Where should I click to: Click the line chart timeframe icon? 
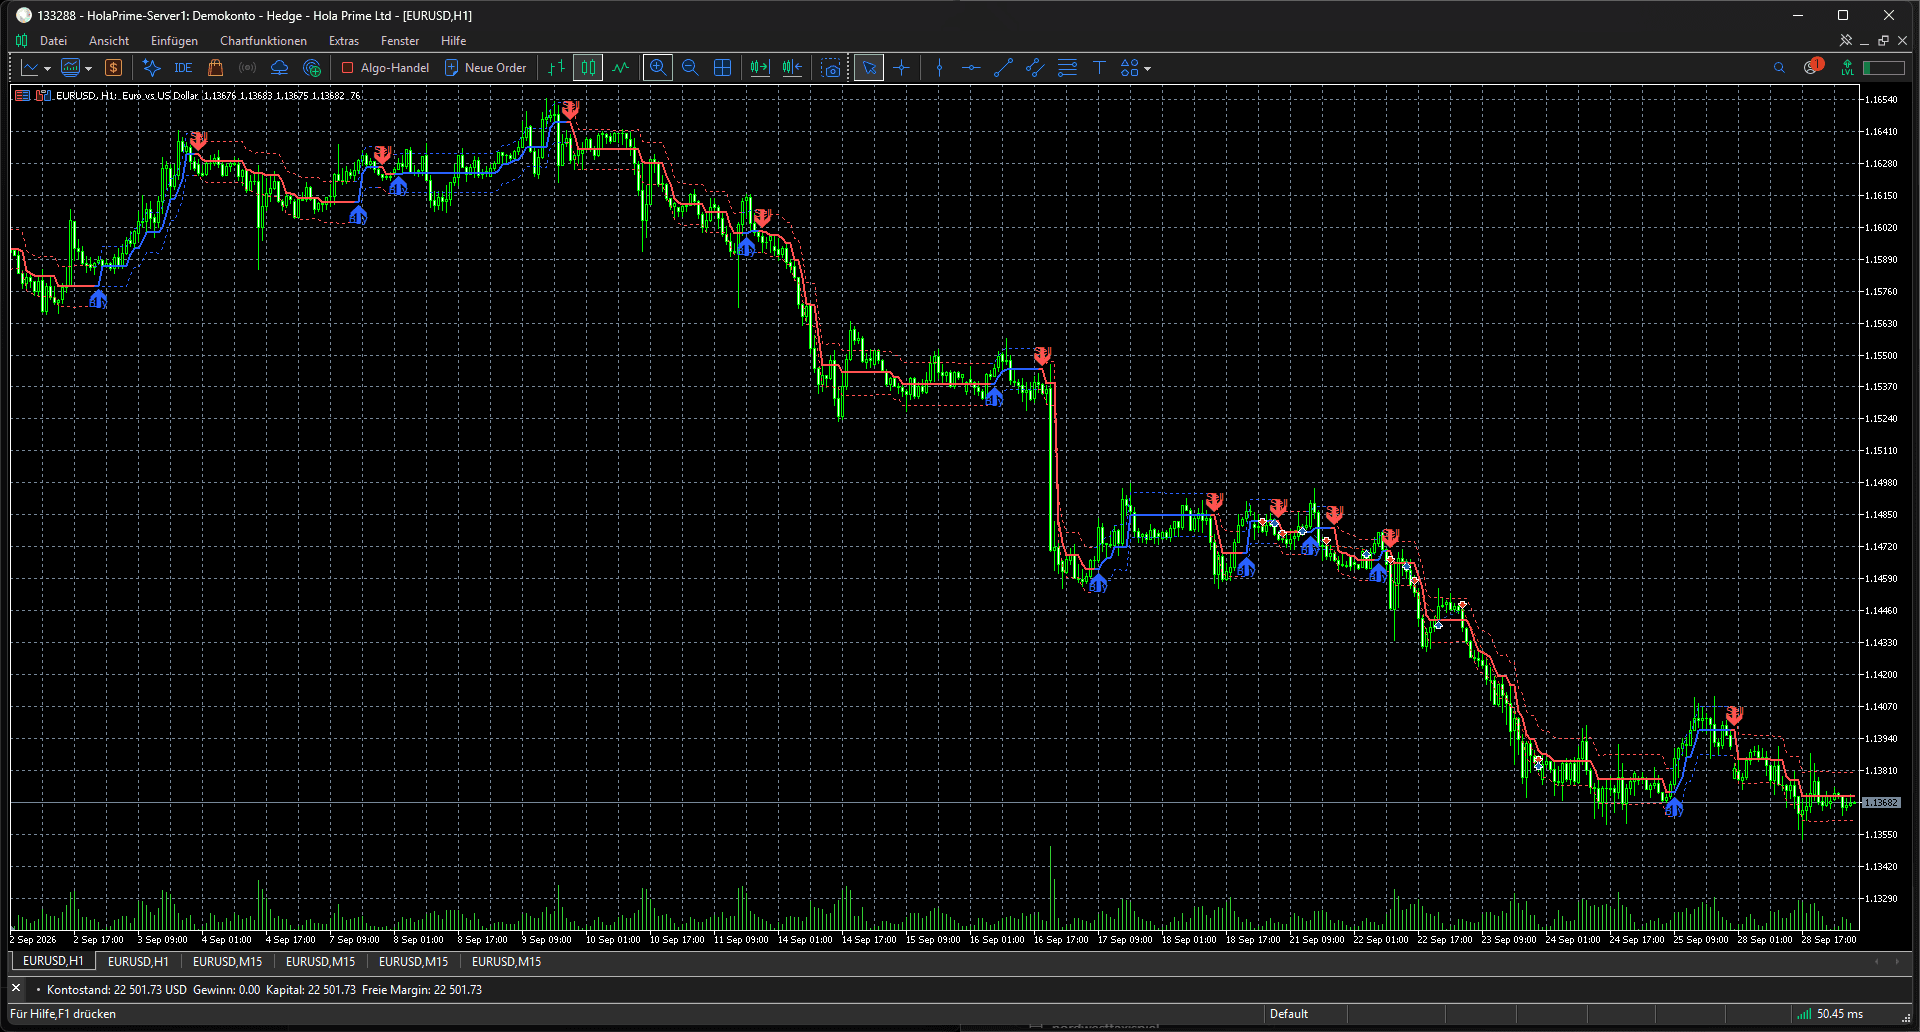pyautogui.click(x=30, y=68)
